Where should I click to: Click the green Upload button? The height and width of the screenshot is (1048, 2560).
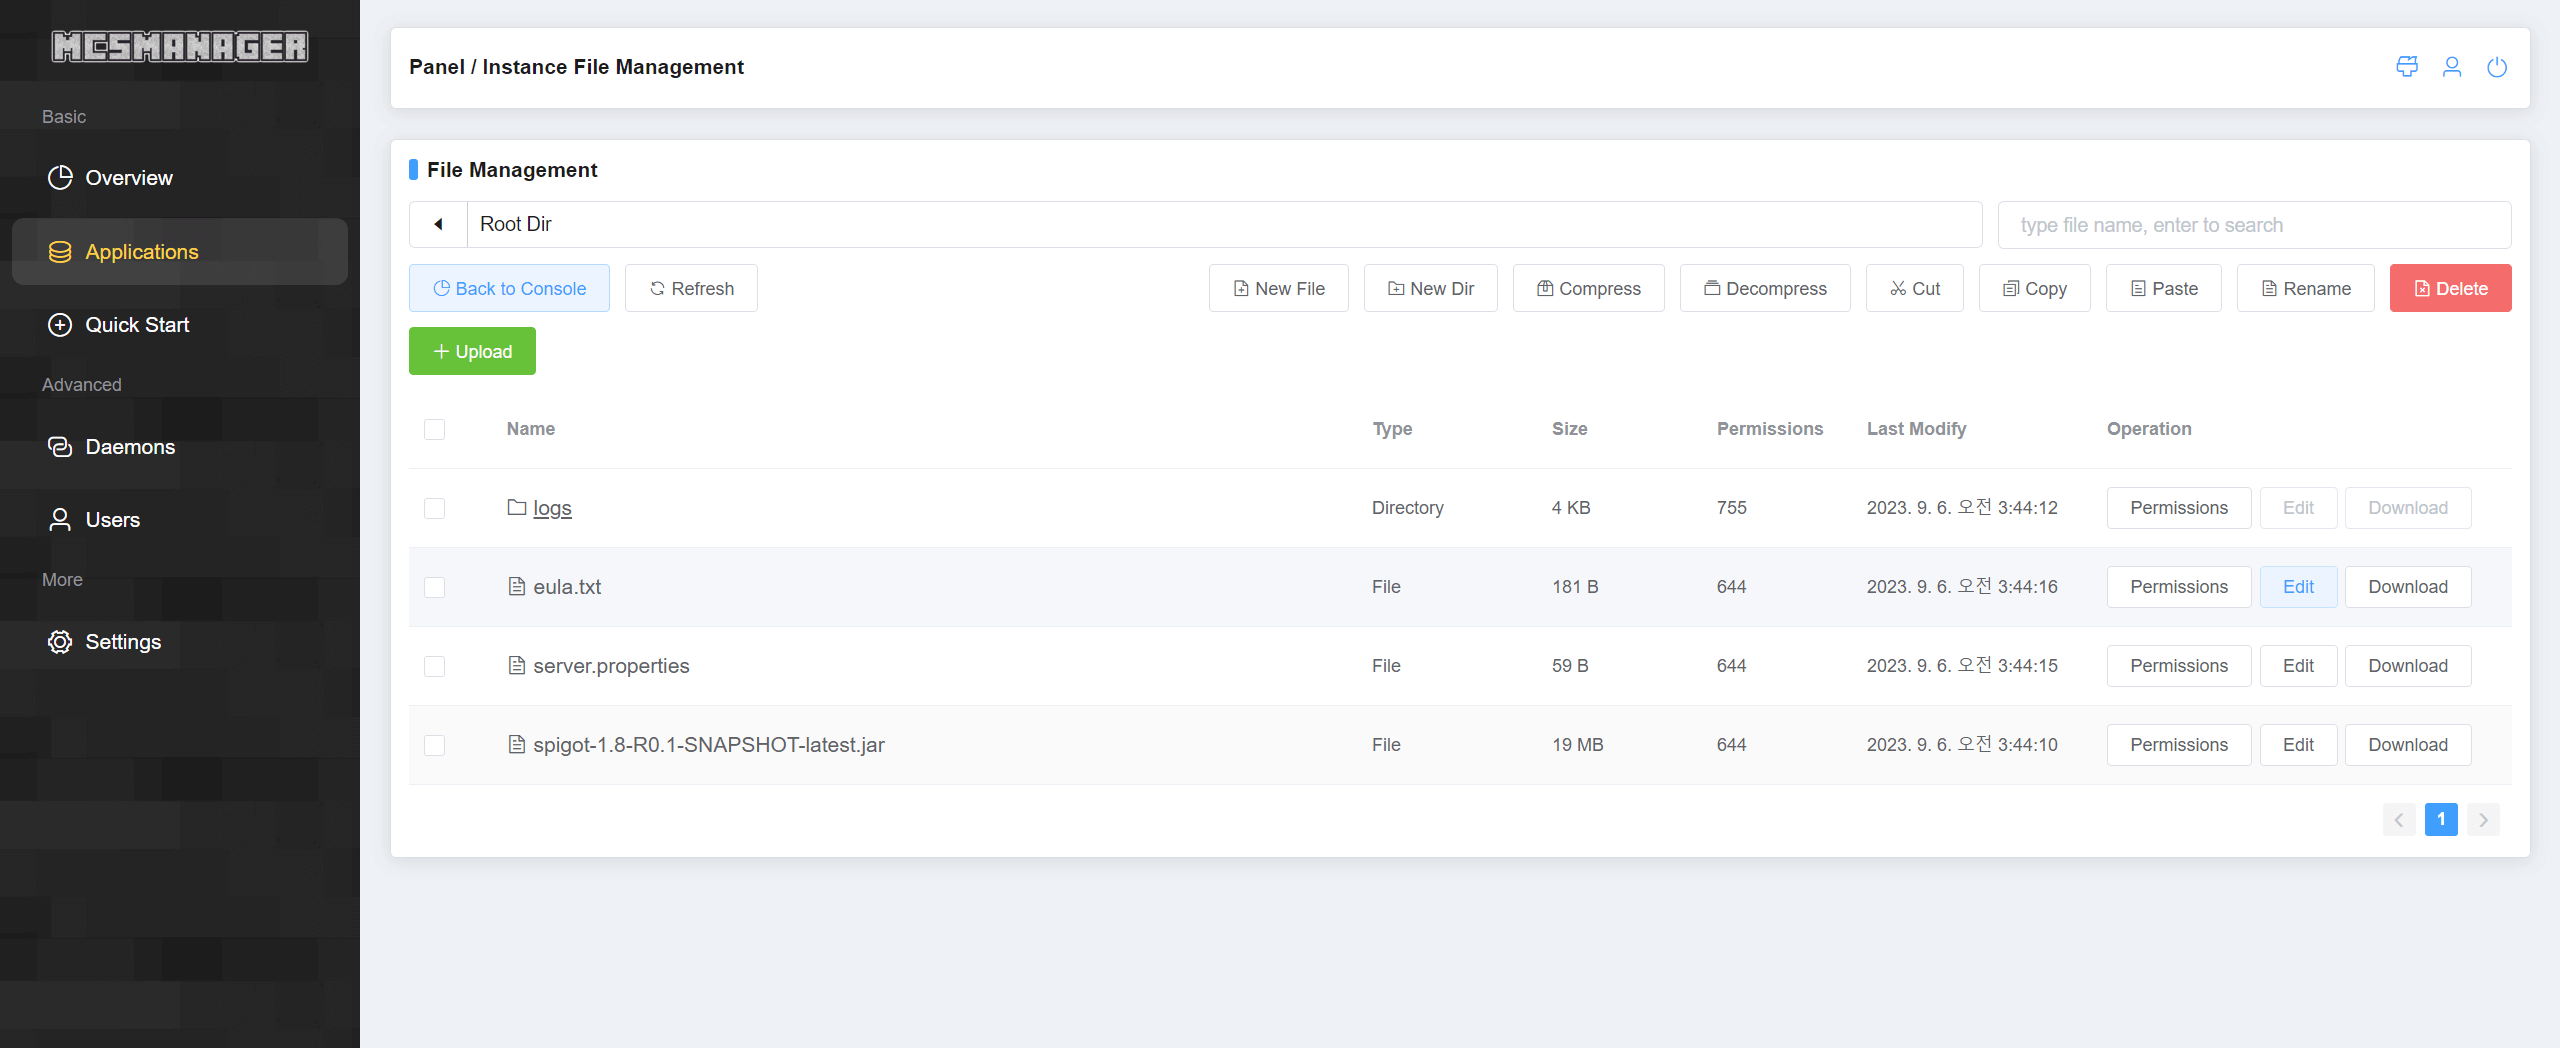click(472, 351)
